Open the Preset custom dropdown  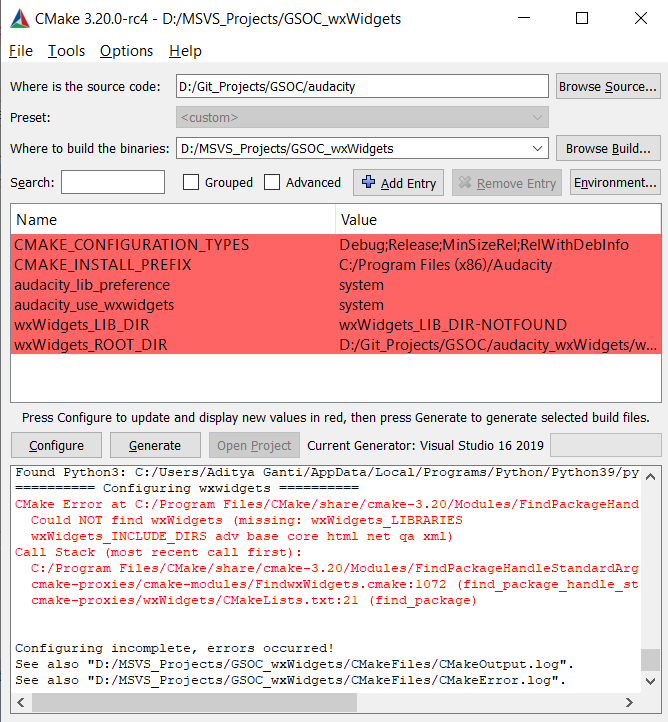[362, 117]
